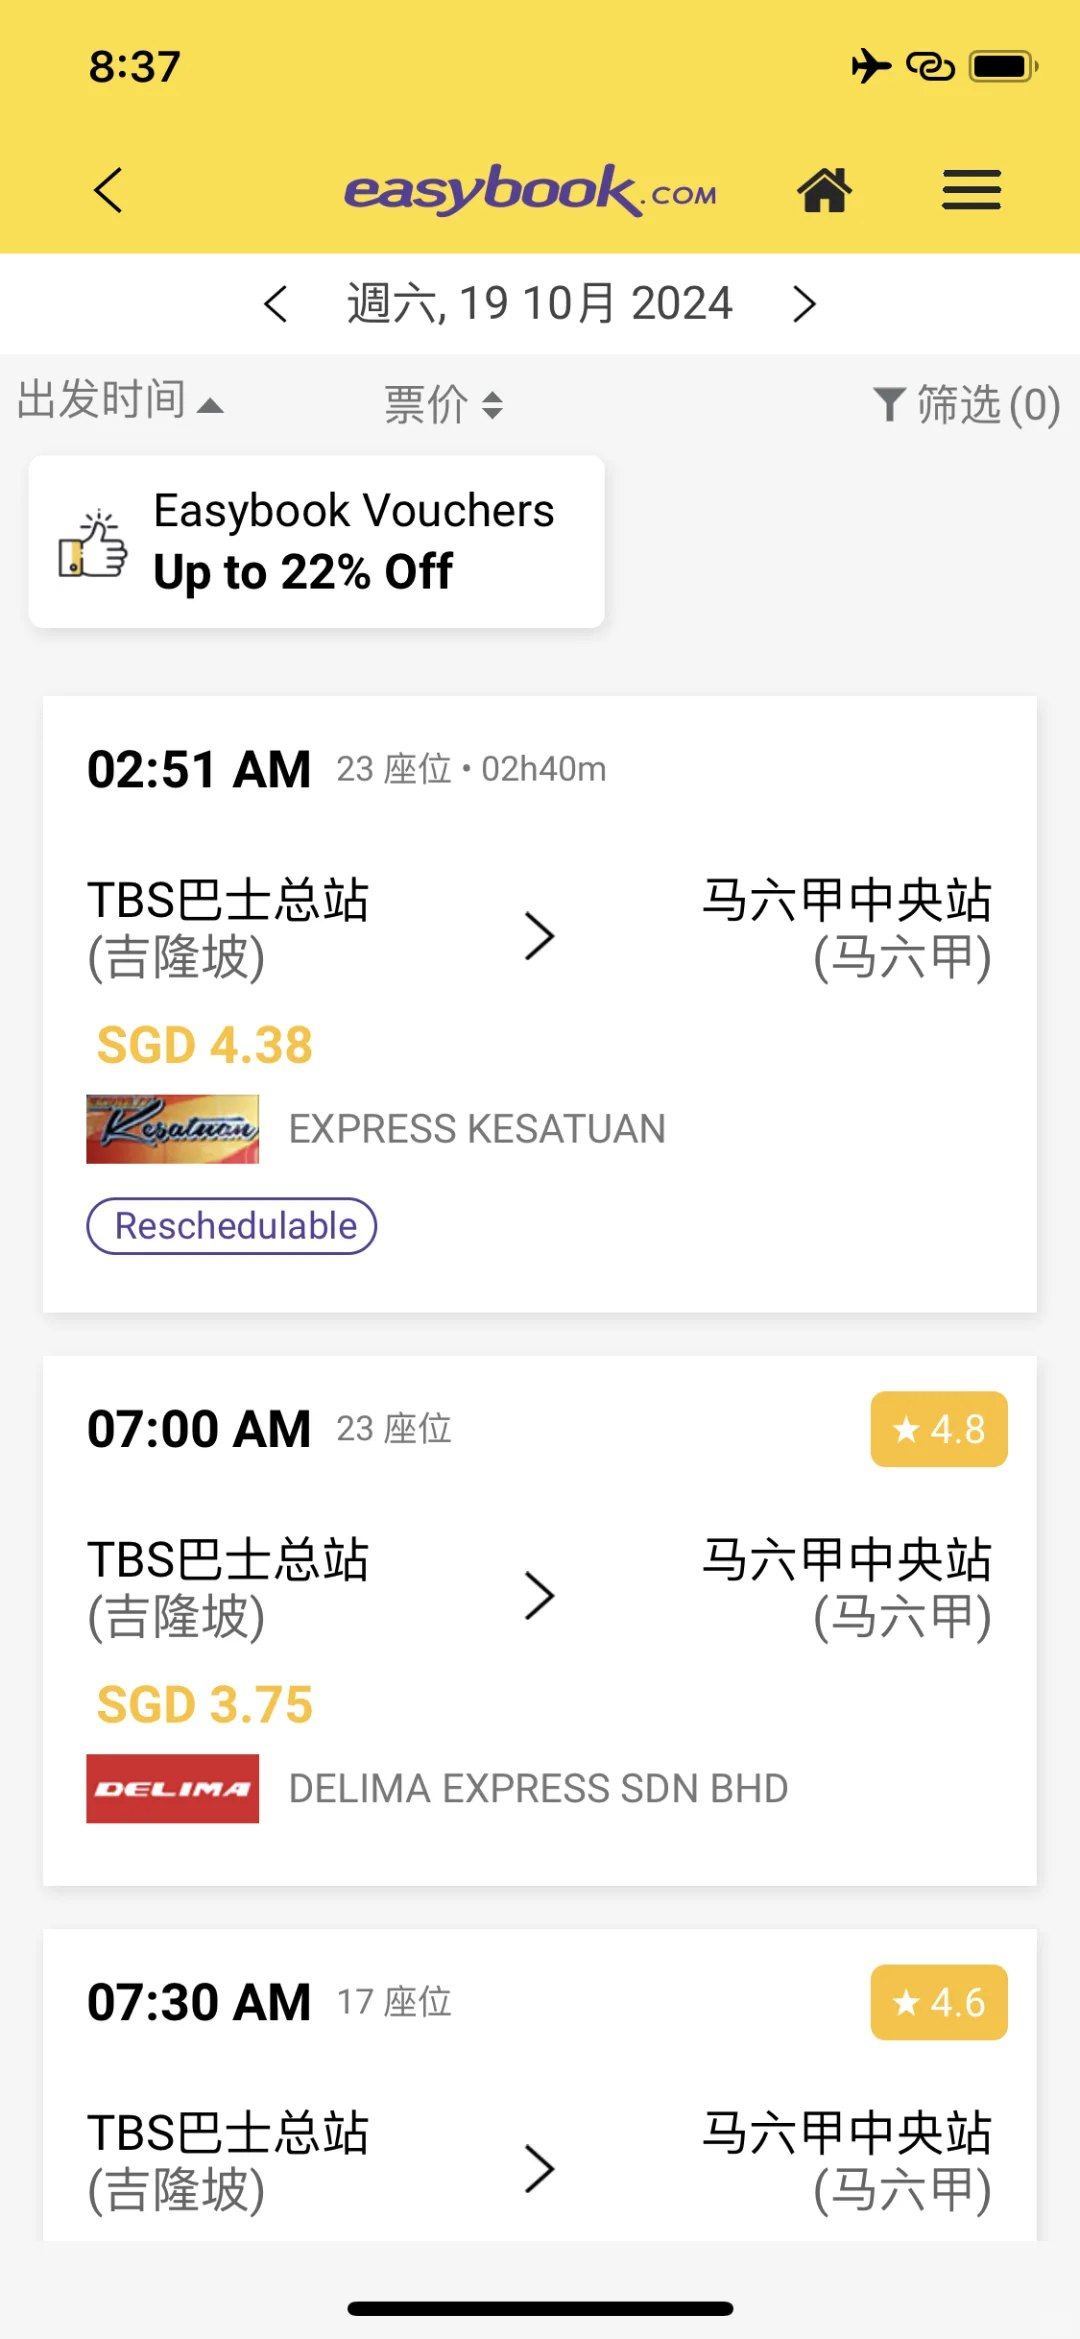Viewport: 1080px width, 2339px height.
Task: Open the home icon
Action: pos(824,190)
